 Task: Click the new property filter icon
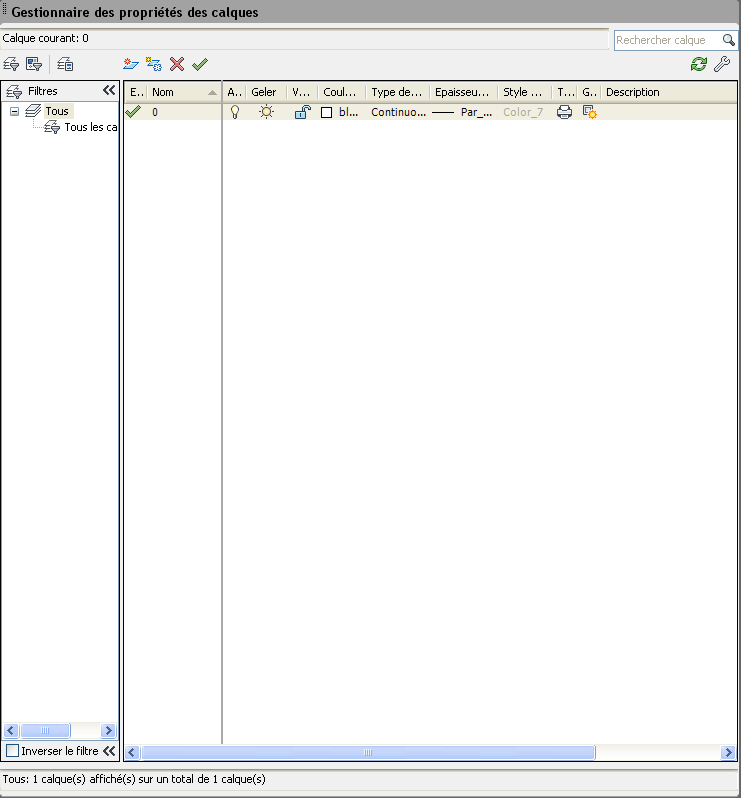(x=11, y=64)
